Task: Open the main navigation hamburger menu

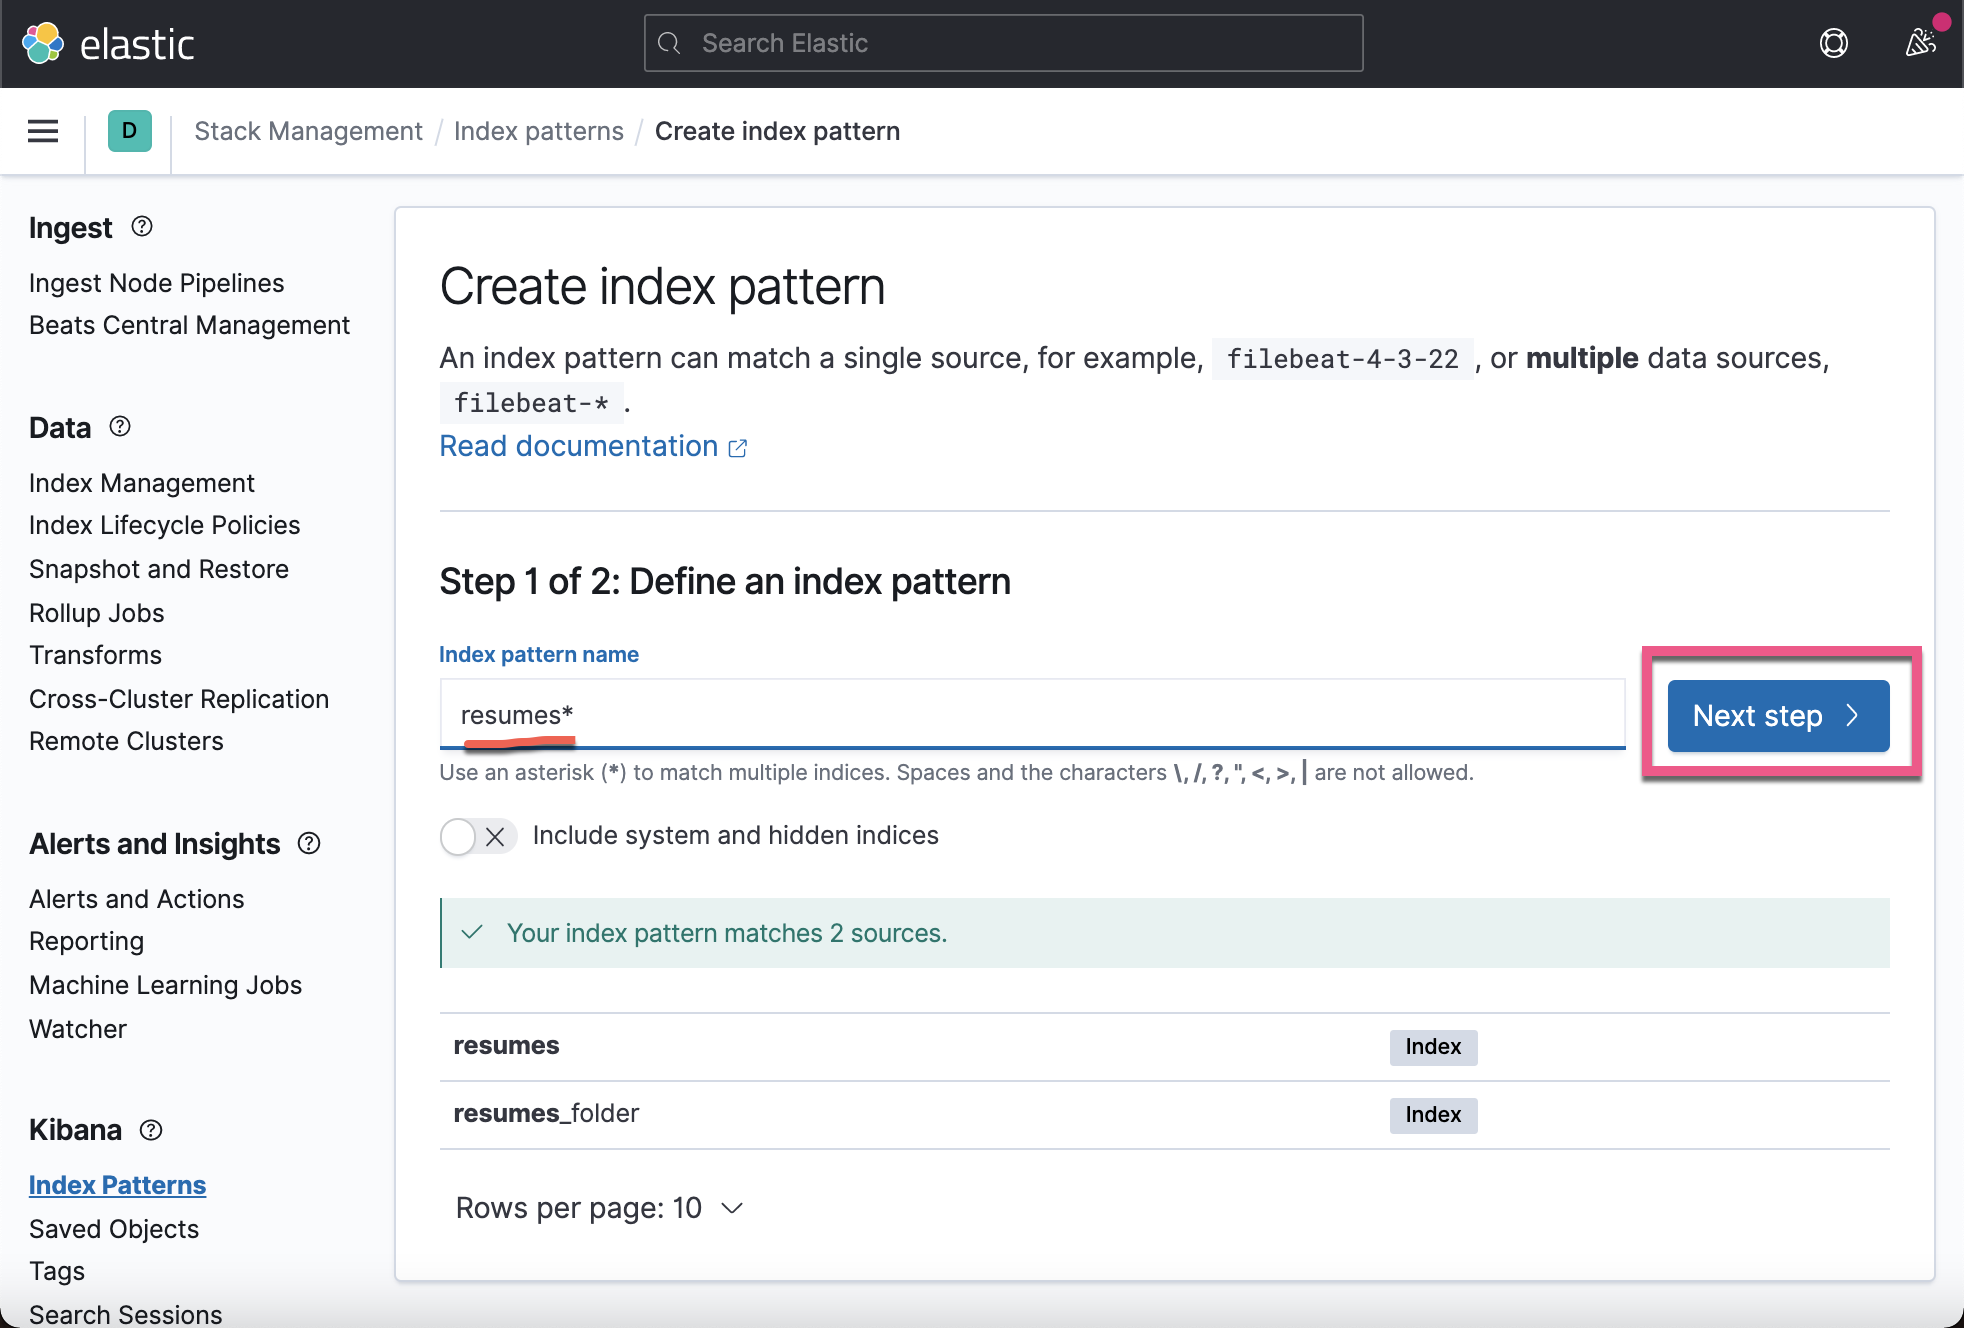Action: (x=42, y=131)
